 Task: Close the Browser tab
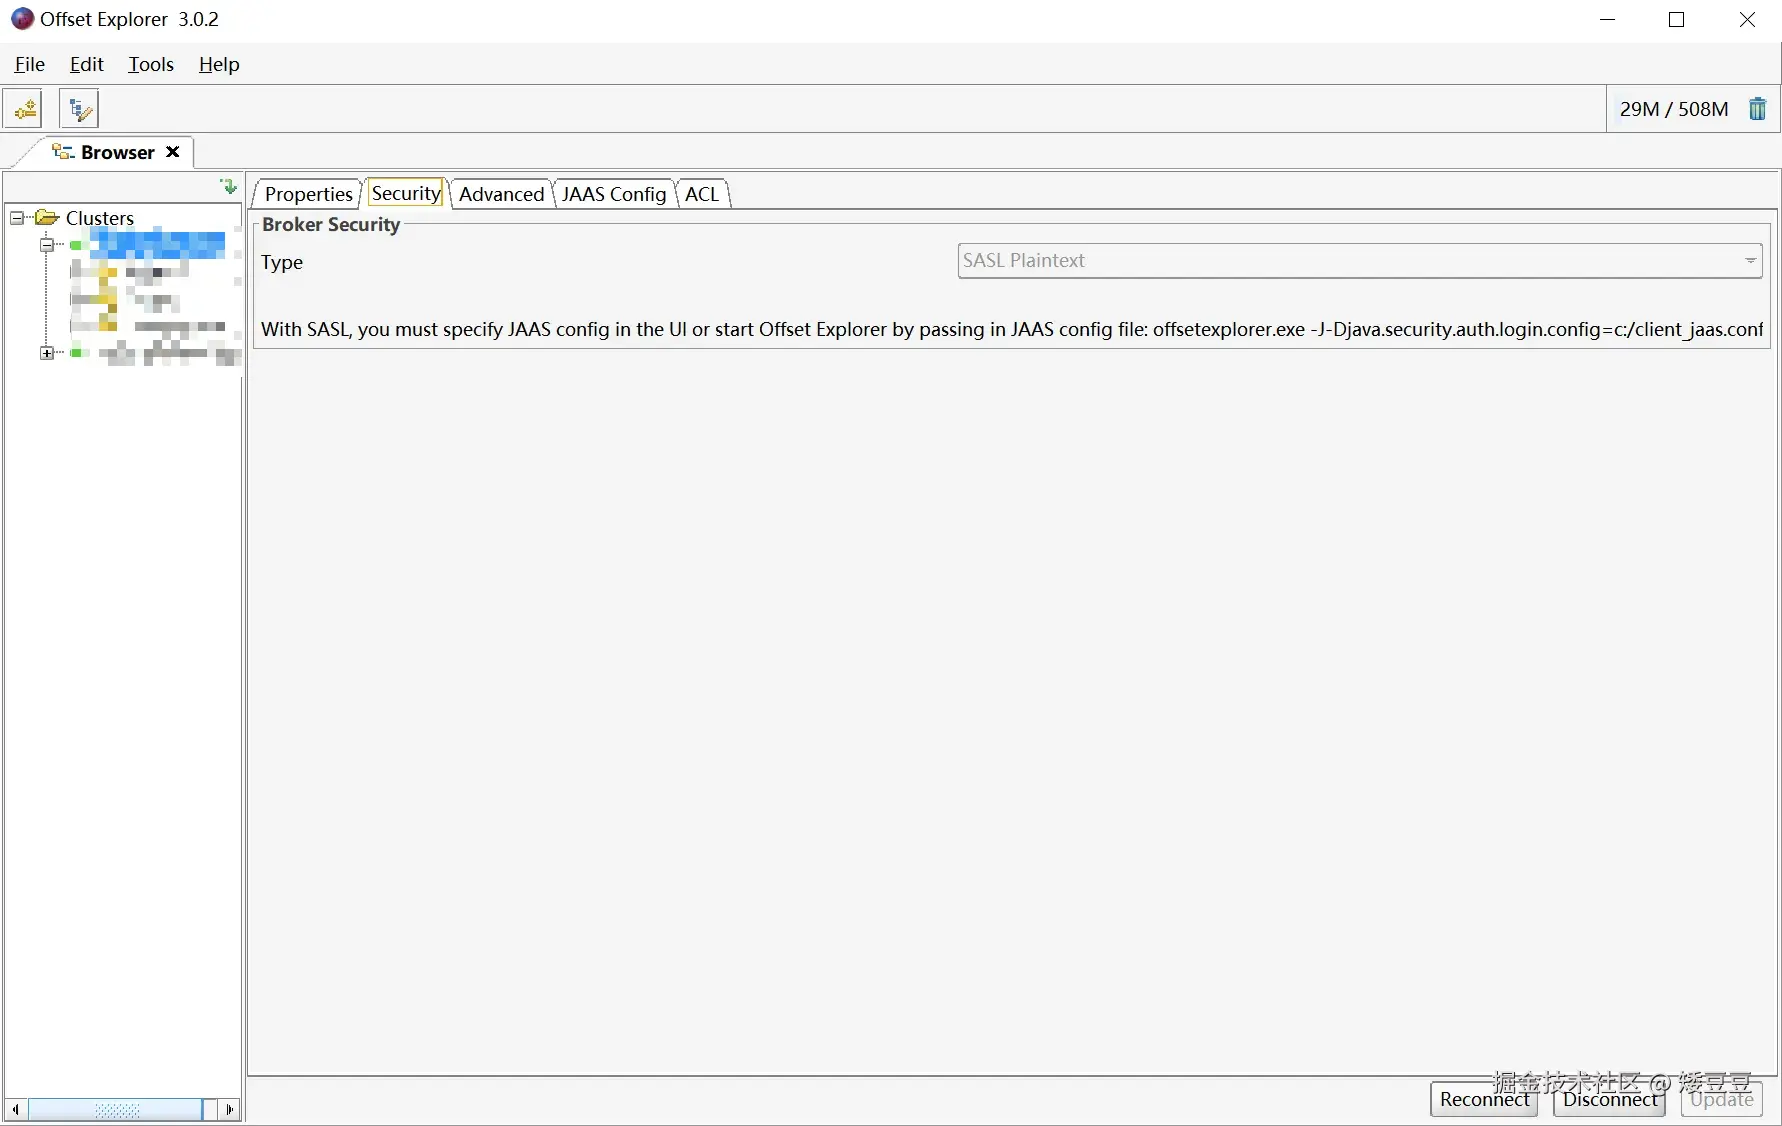pos(173,152)
